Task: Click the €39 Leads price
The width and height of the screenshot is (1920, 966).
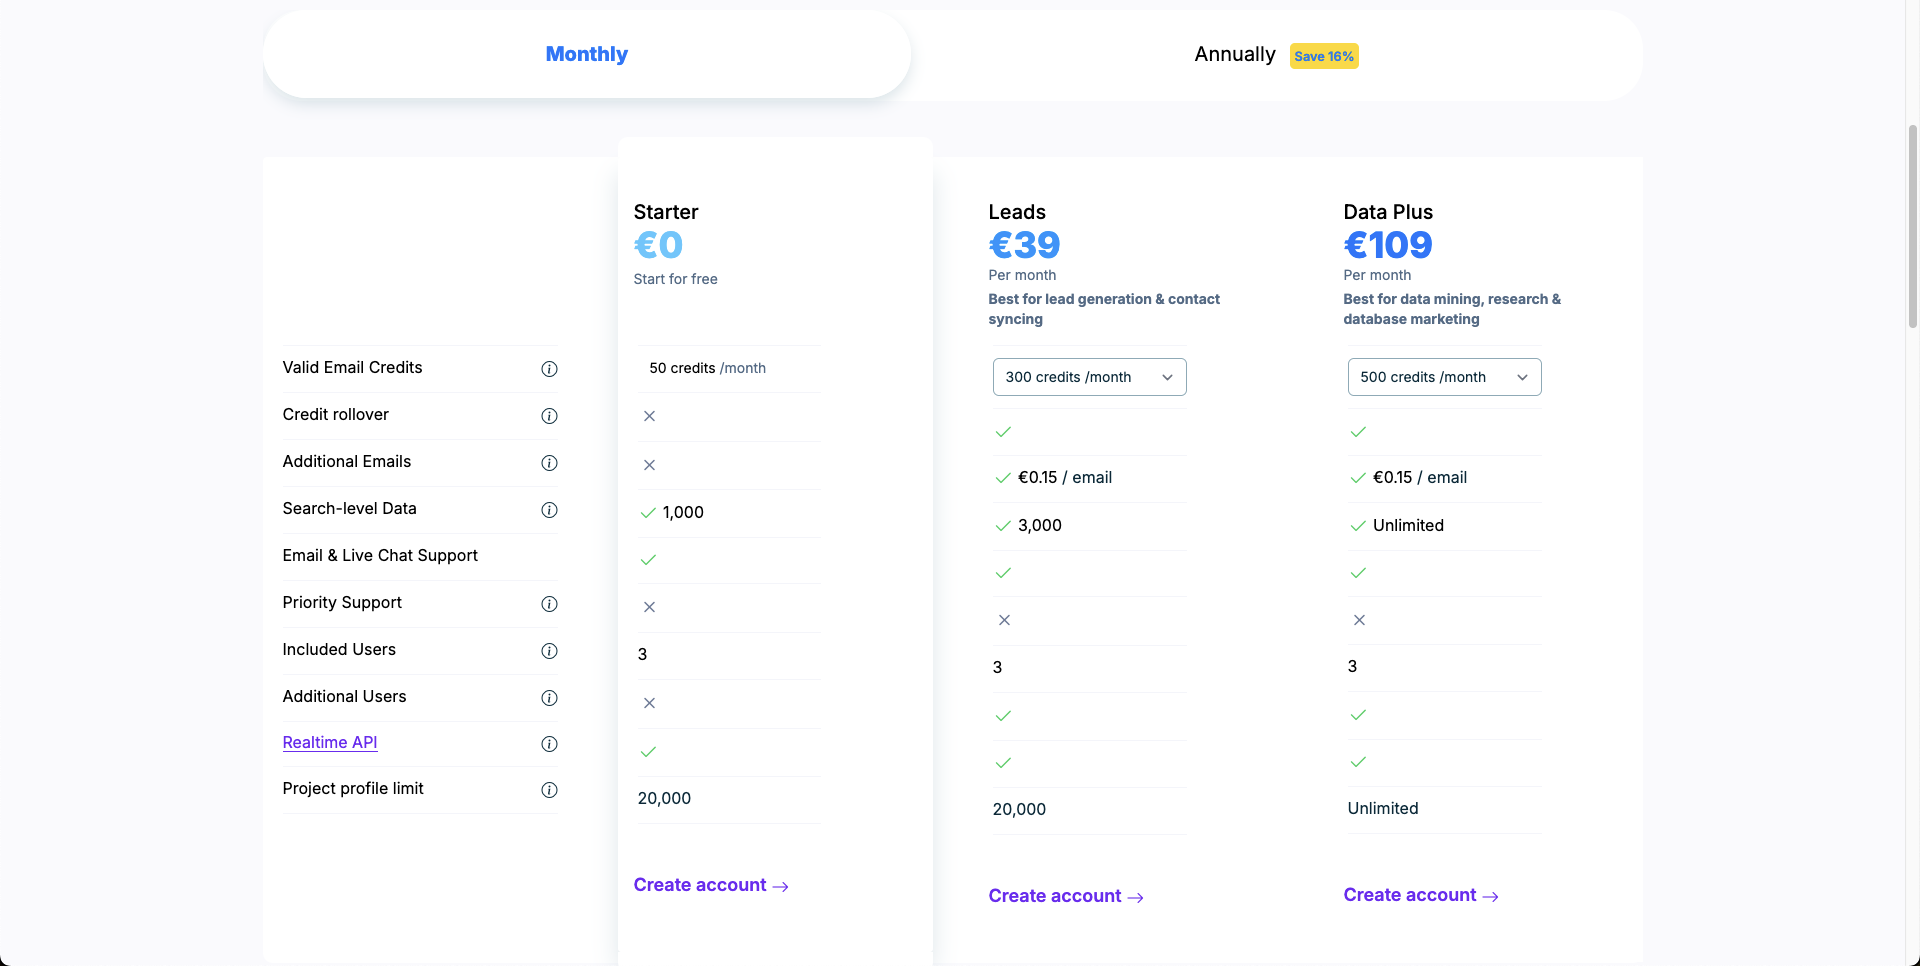Action: (1024, 245)
